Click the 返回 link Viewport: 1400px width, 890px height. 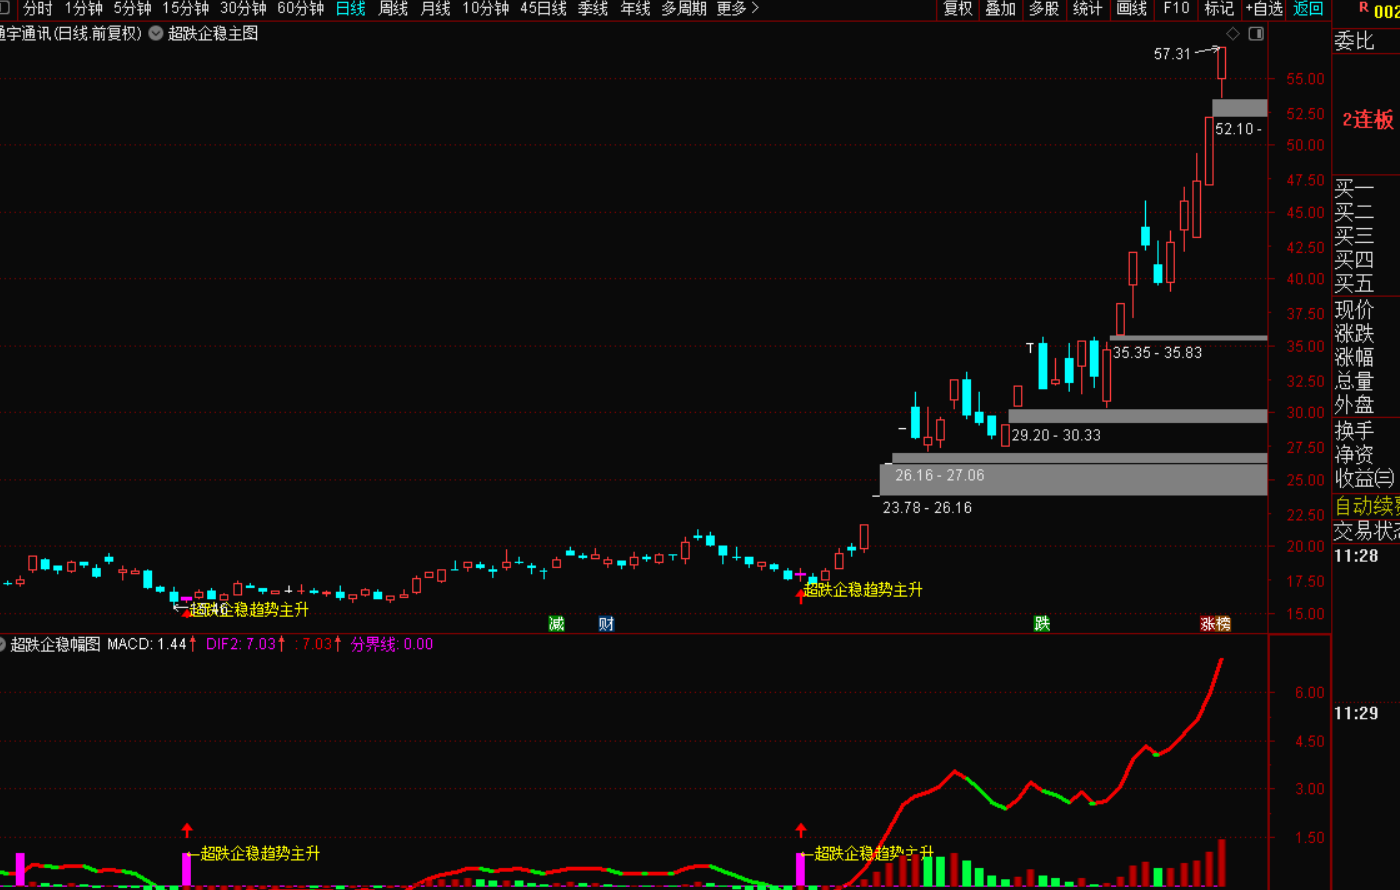click(x=1308, y=9)
